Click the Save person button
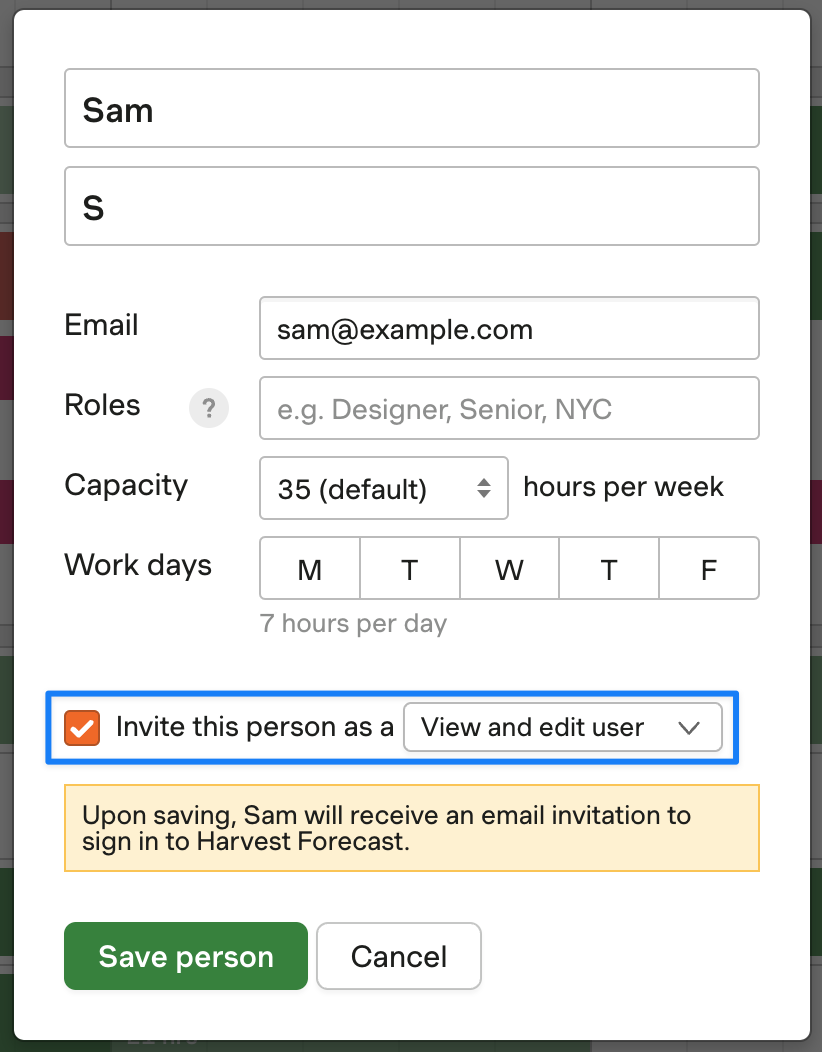 186,956
